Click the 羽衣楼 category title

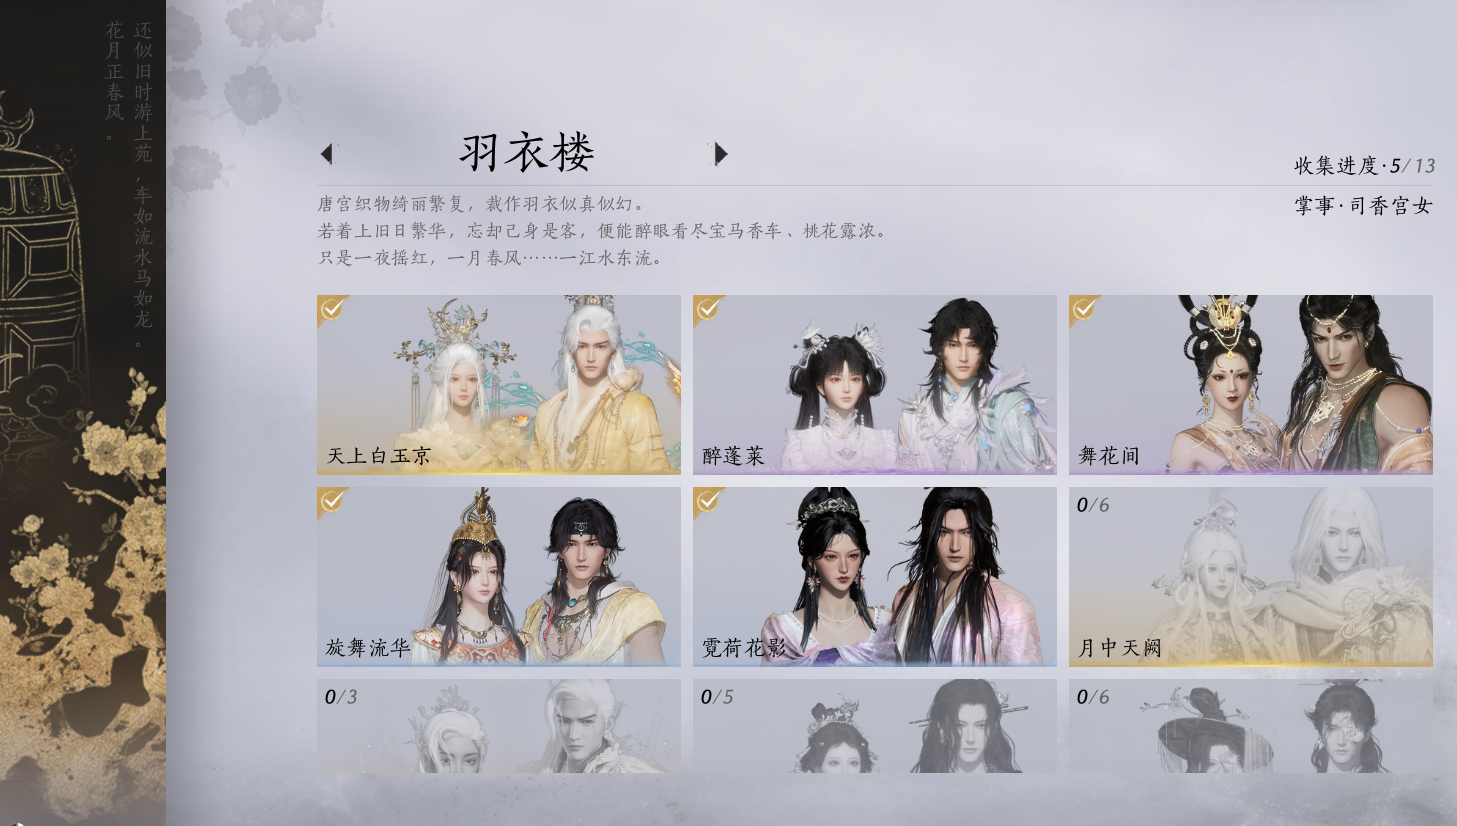click(x=527, y=153)
